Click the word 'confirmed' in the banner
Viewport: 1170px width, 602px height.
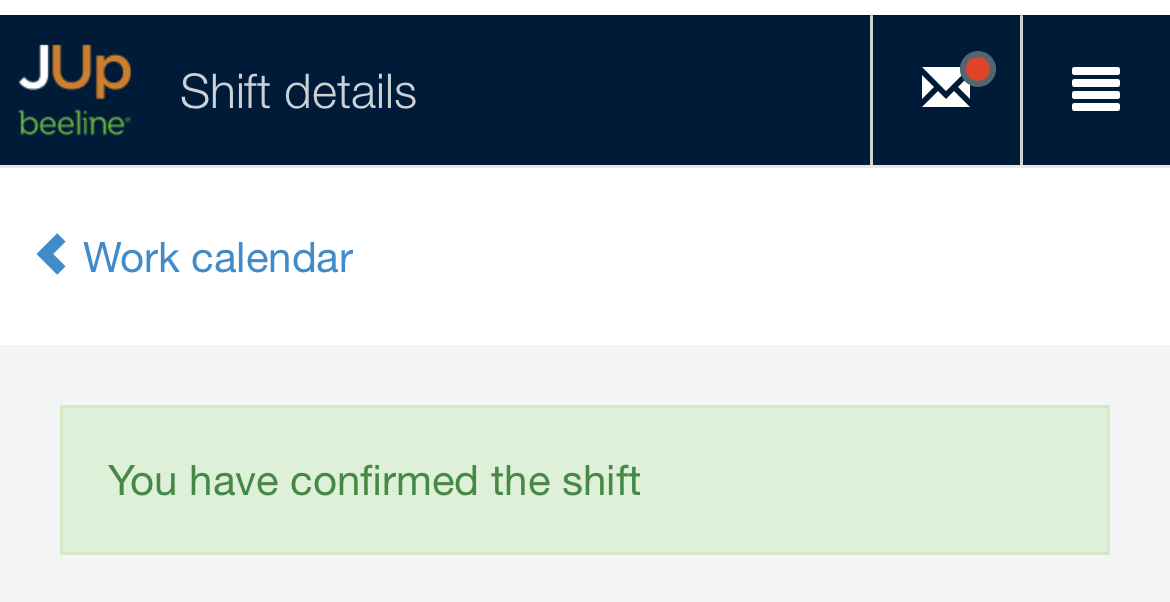click(x=384, y=481)
